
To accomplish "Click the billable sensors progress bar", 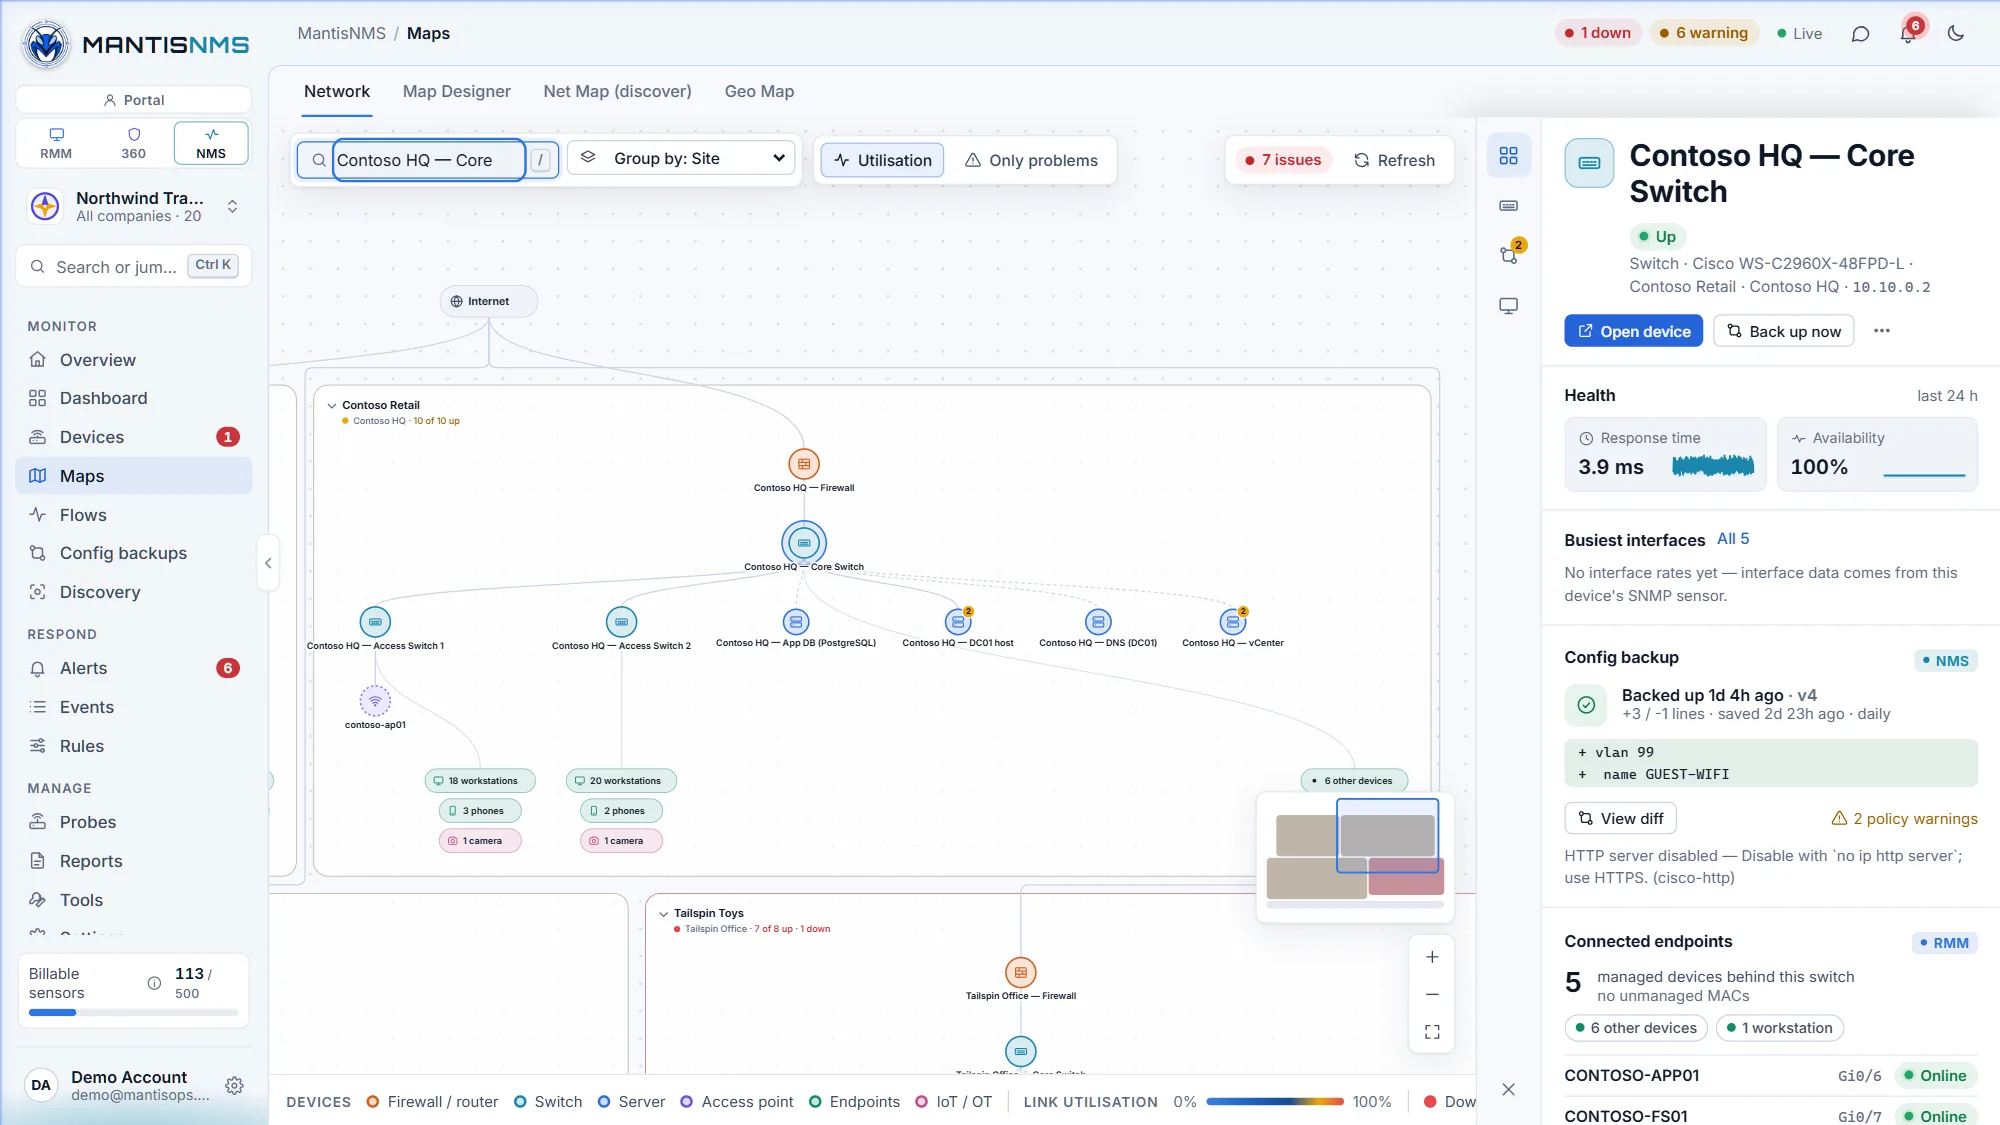I will [x=134, y=1013].
